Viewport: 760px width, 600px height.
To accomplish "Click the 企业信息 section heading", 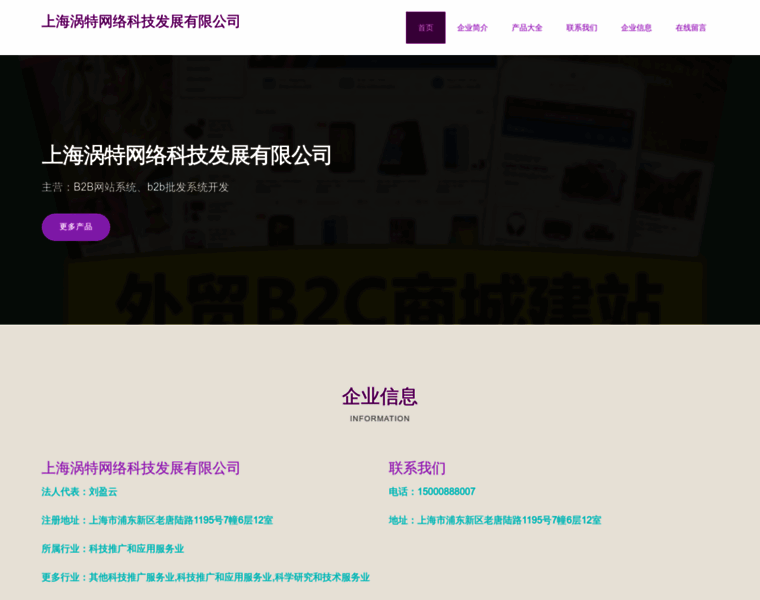I will click(x=380, y=396).
